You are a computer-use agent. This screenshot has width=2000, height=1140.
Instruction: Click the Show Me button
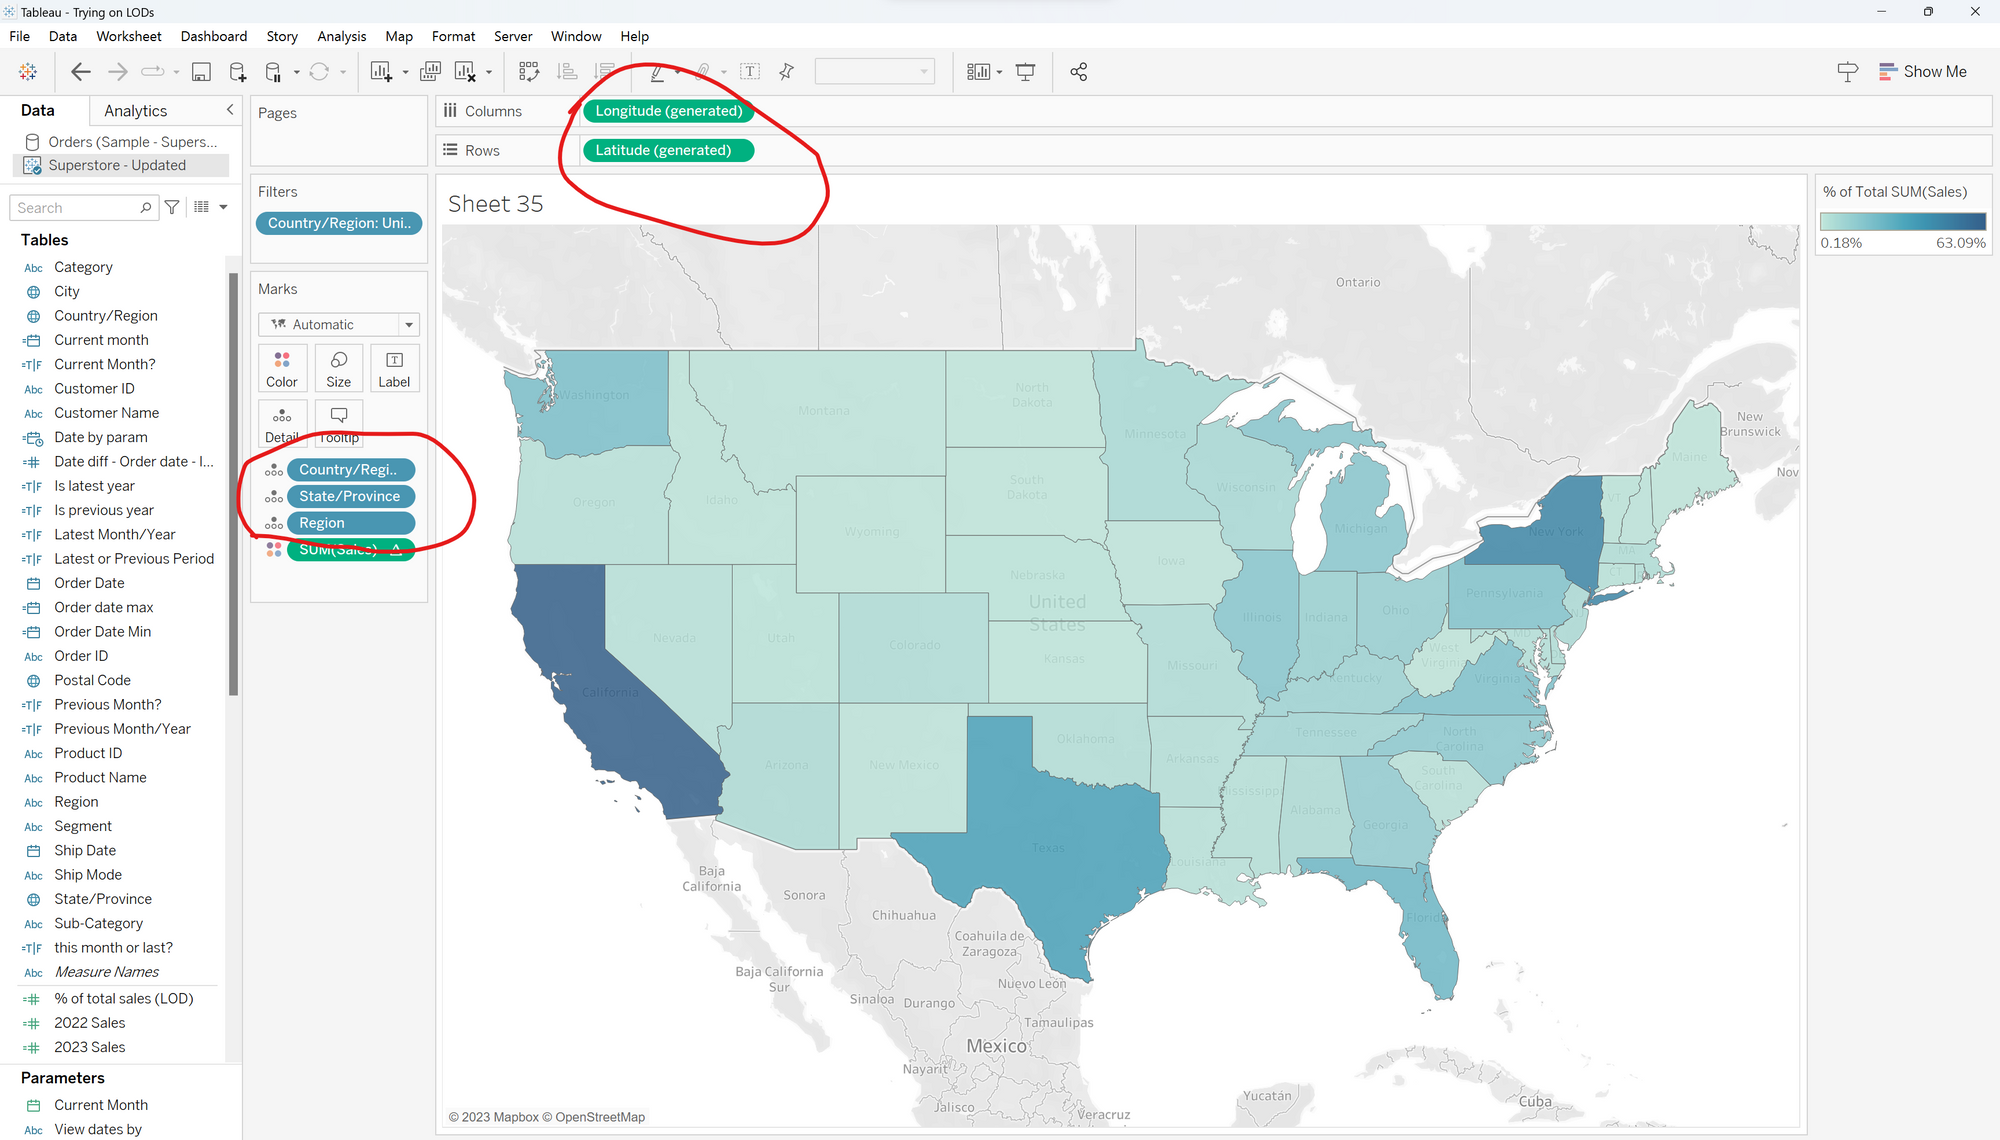[1922, 72]
